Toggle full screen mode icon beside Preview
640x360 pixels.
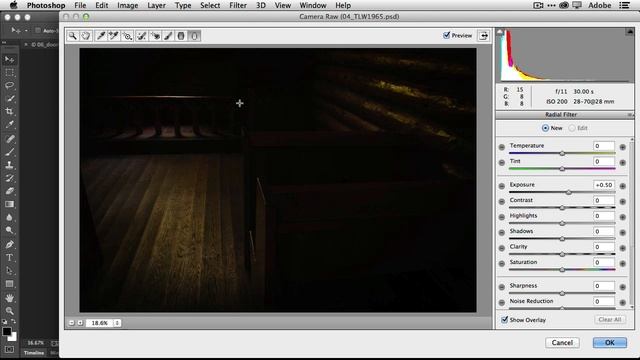[483, 36]
